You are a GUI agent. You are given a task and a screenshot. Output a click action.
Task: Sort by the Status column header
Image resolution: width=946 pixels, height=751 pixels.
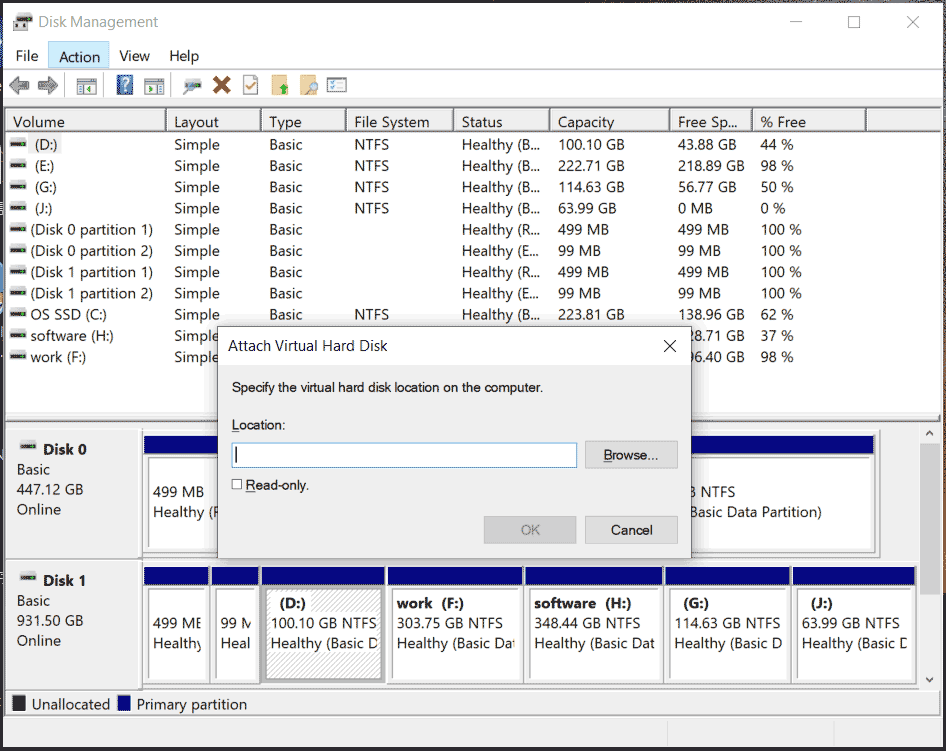(502, 121)
